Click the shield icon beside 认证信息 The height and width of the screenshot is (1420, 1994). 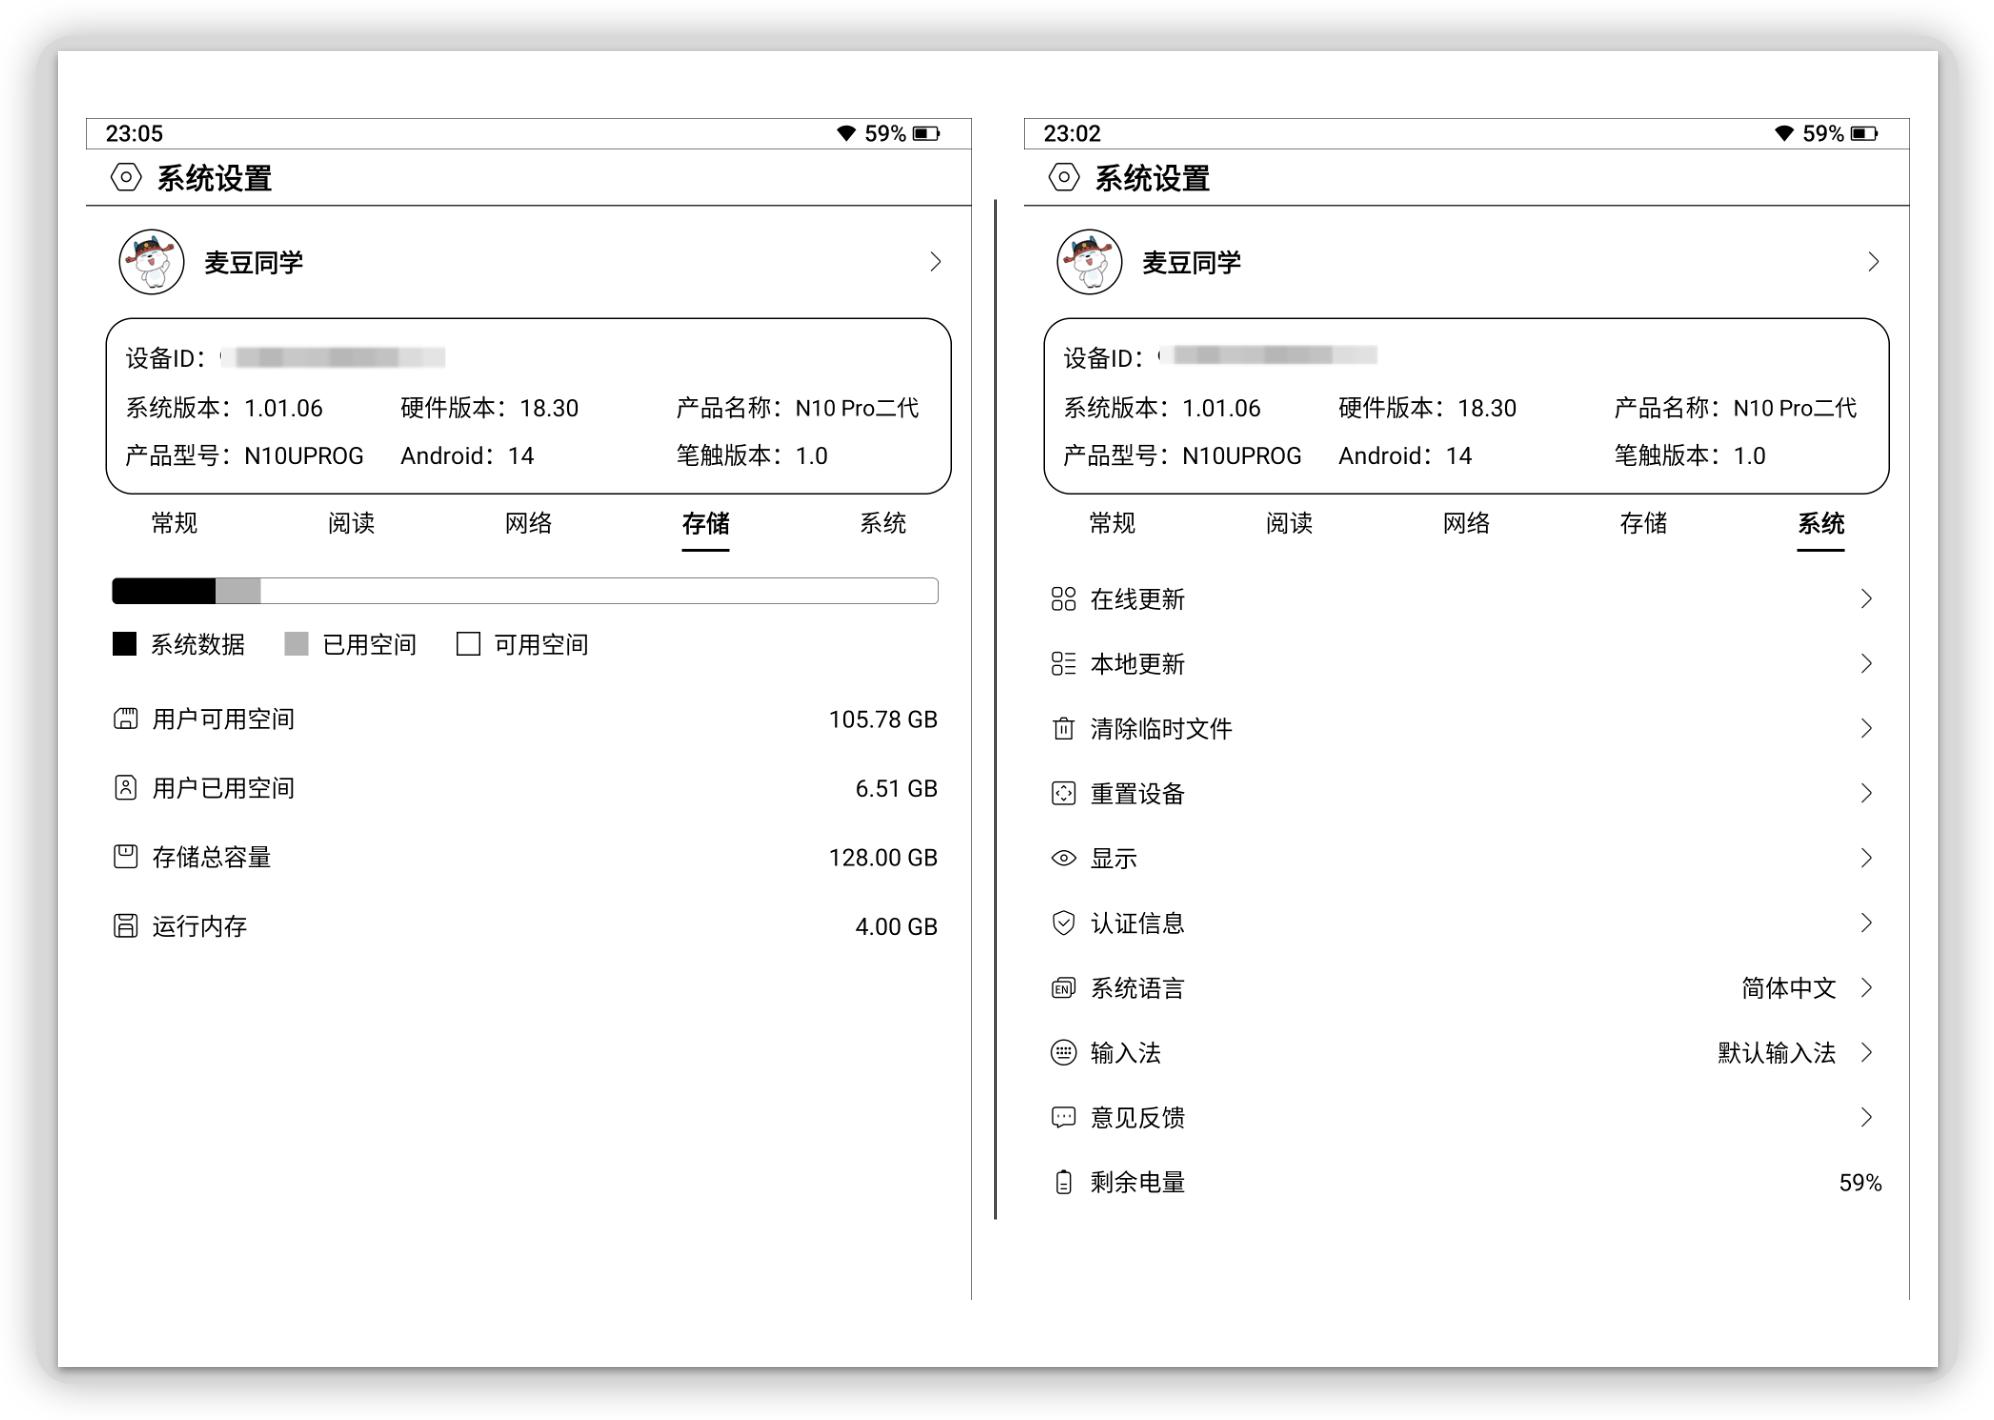coord(1063,923)
